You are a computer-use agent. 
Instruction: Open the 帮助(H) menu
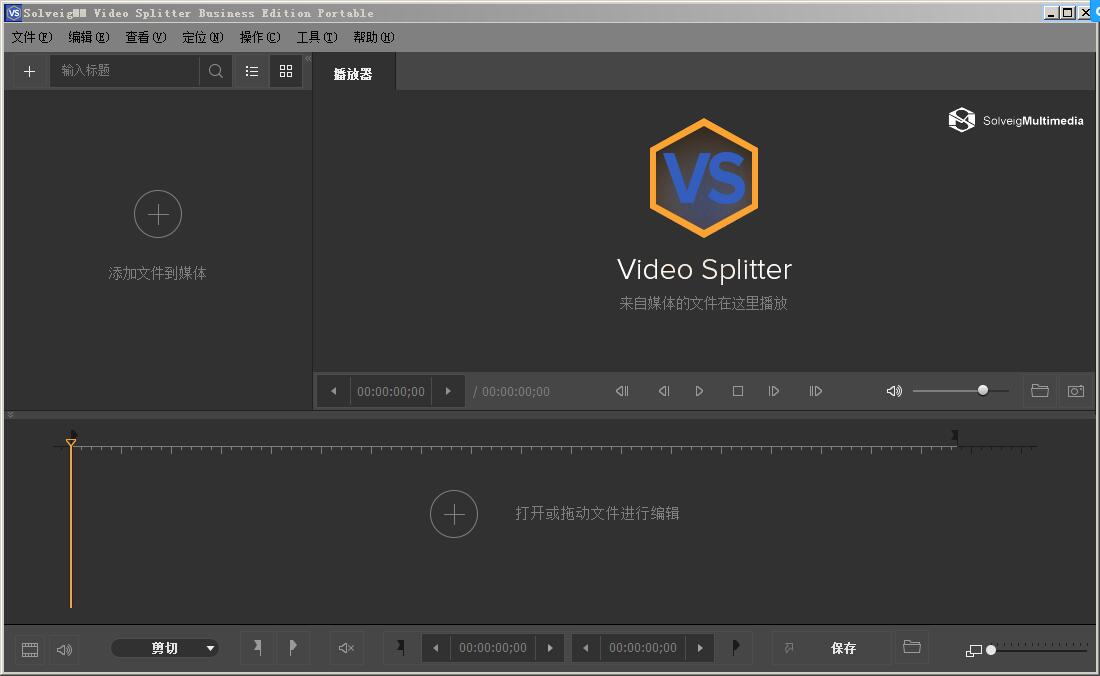click(x=374, y=37)
